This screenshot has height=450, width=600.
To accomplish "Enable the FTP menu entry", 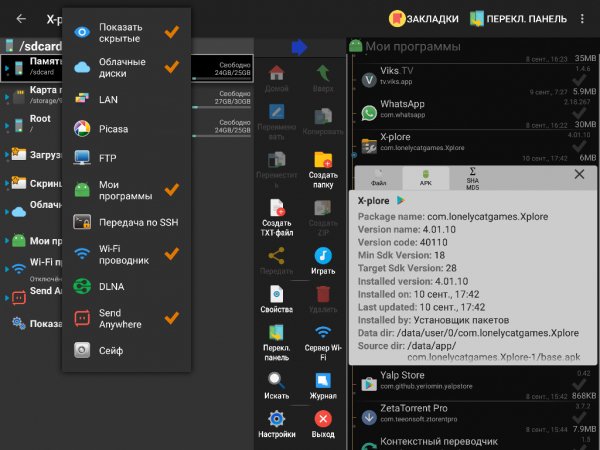I will [x=126, y=158].
